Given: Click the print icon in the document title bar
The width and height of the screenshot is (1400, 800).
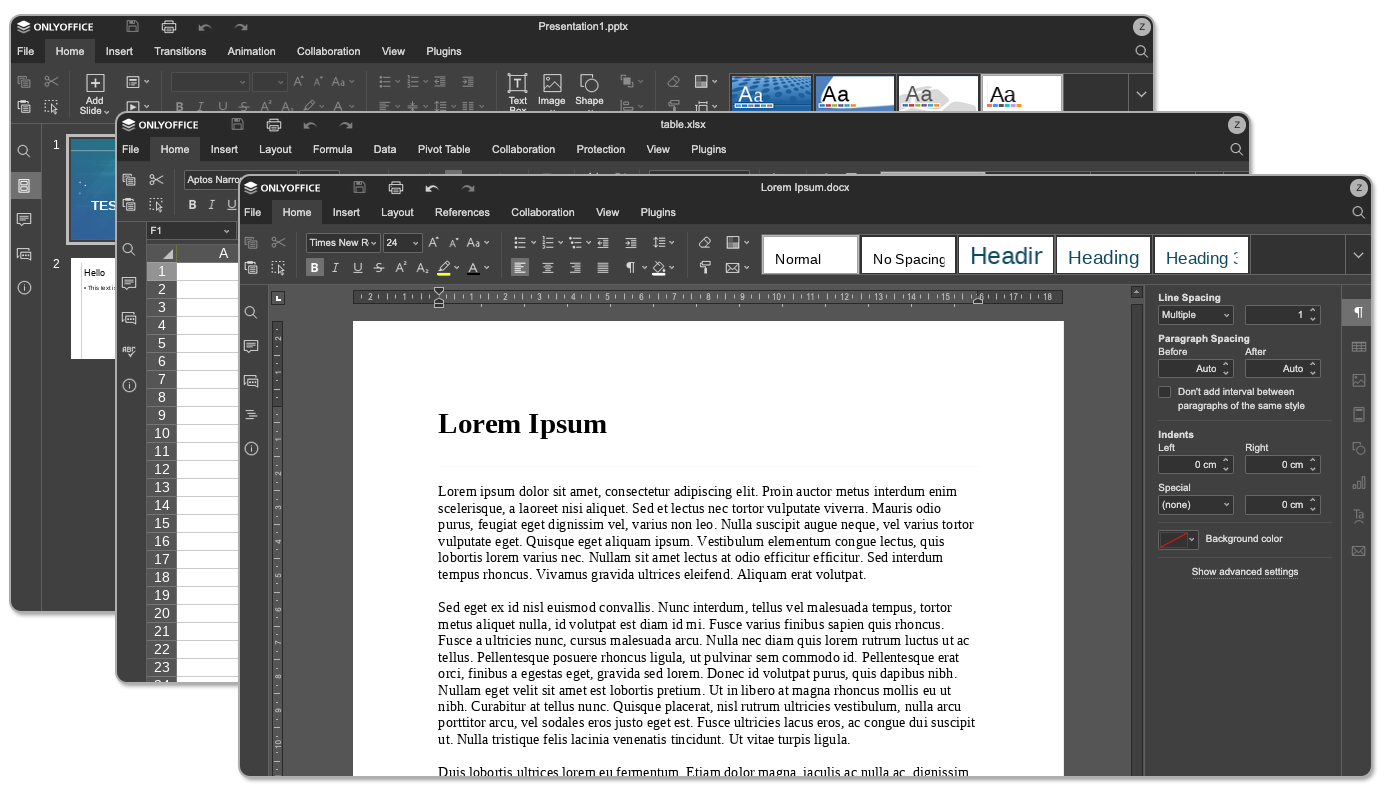Looking at the screenshot, I should tap(396, 187).
